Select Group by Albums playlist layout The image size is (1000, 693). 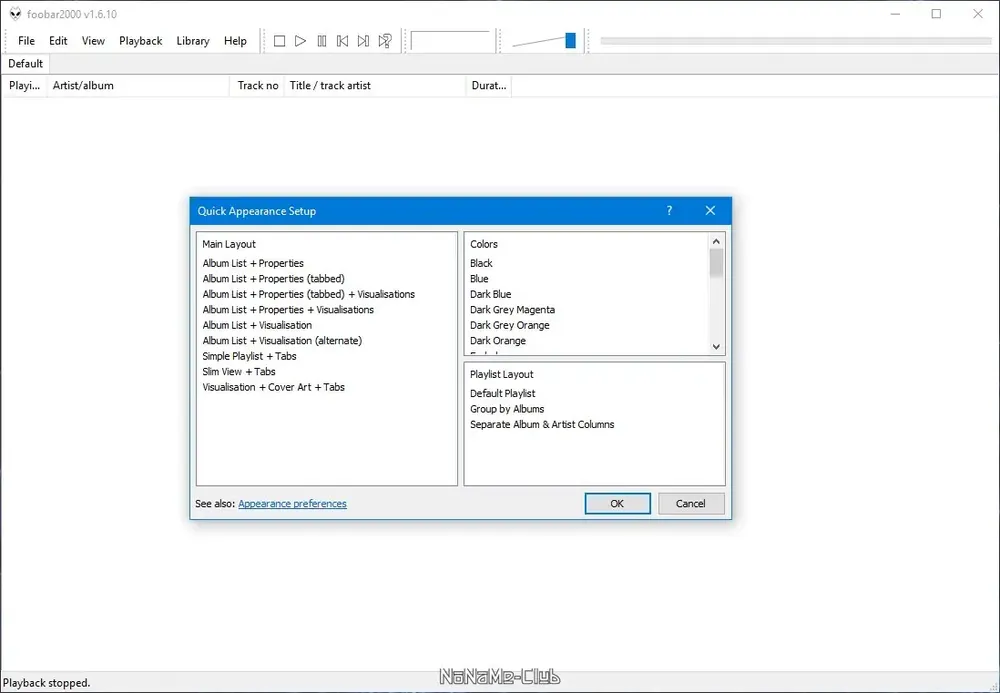(x=507, y=409)
